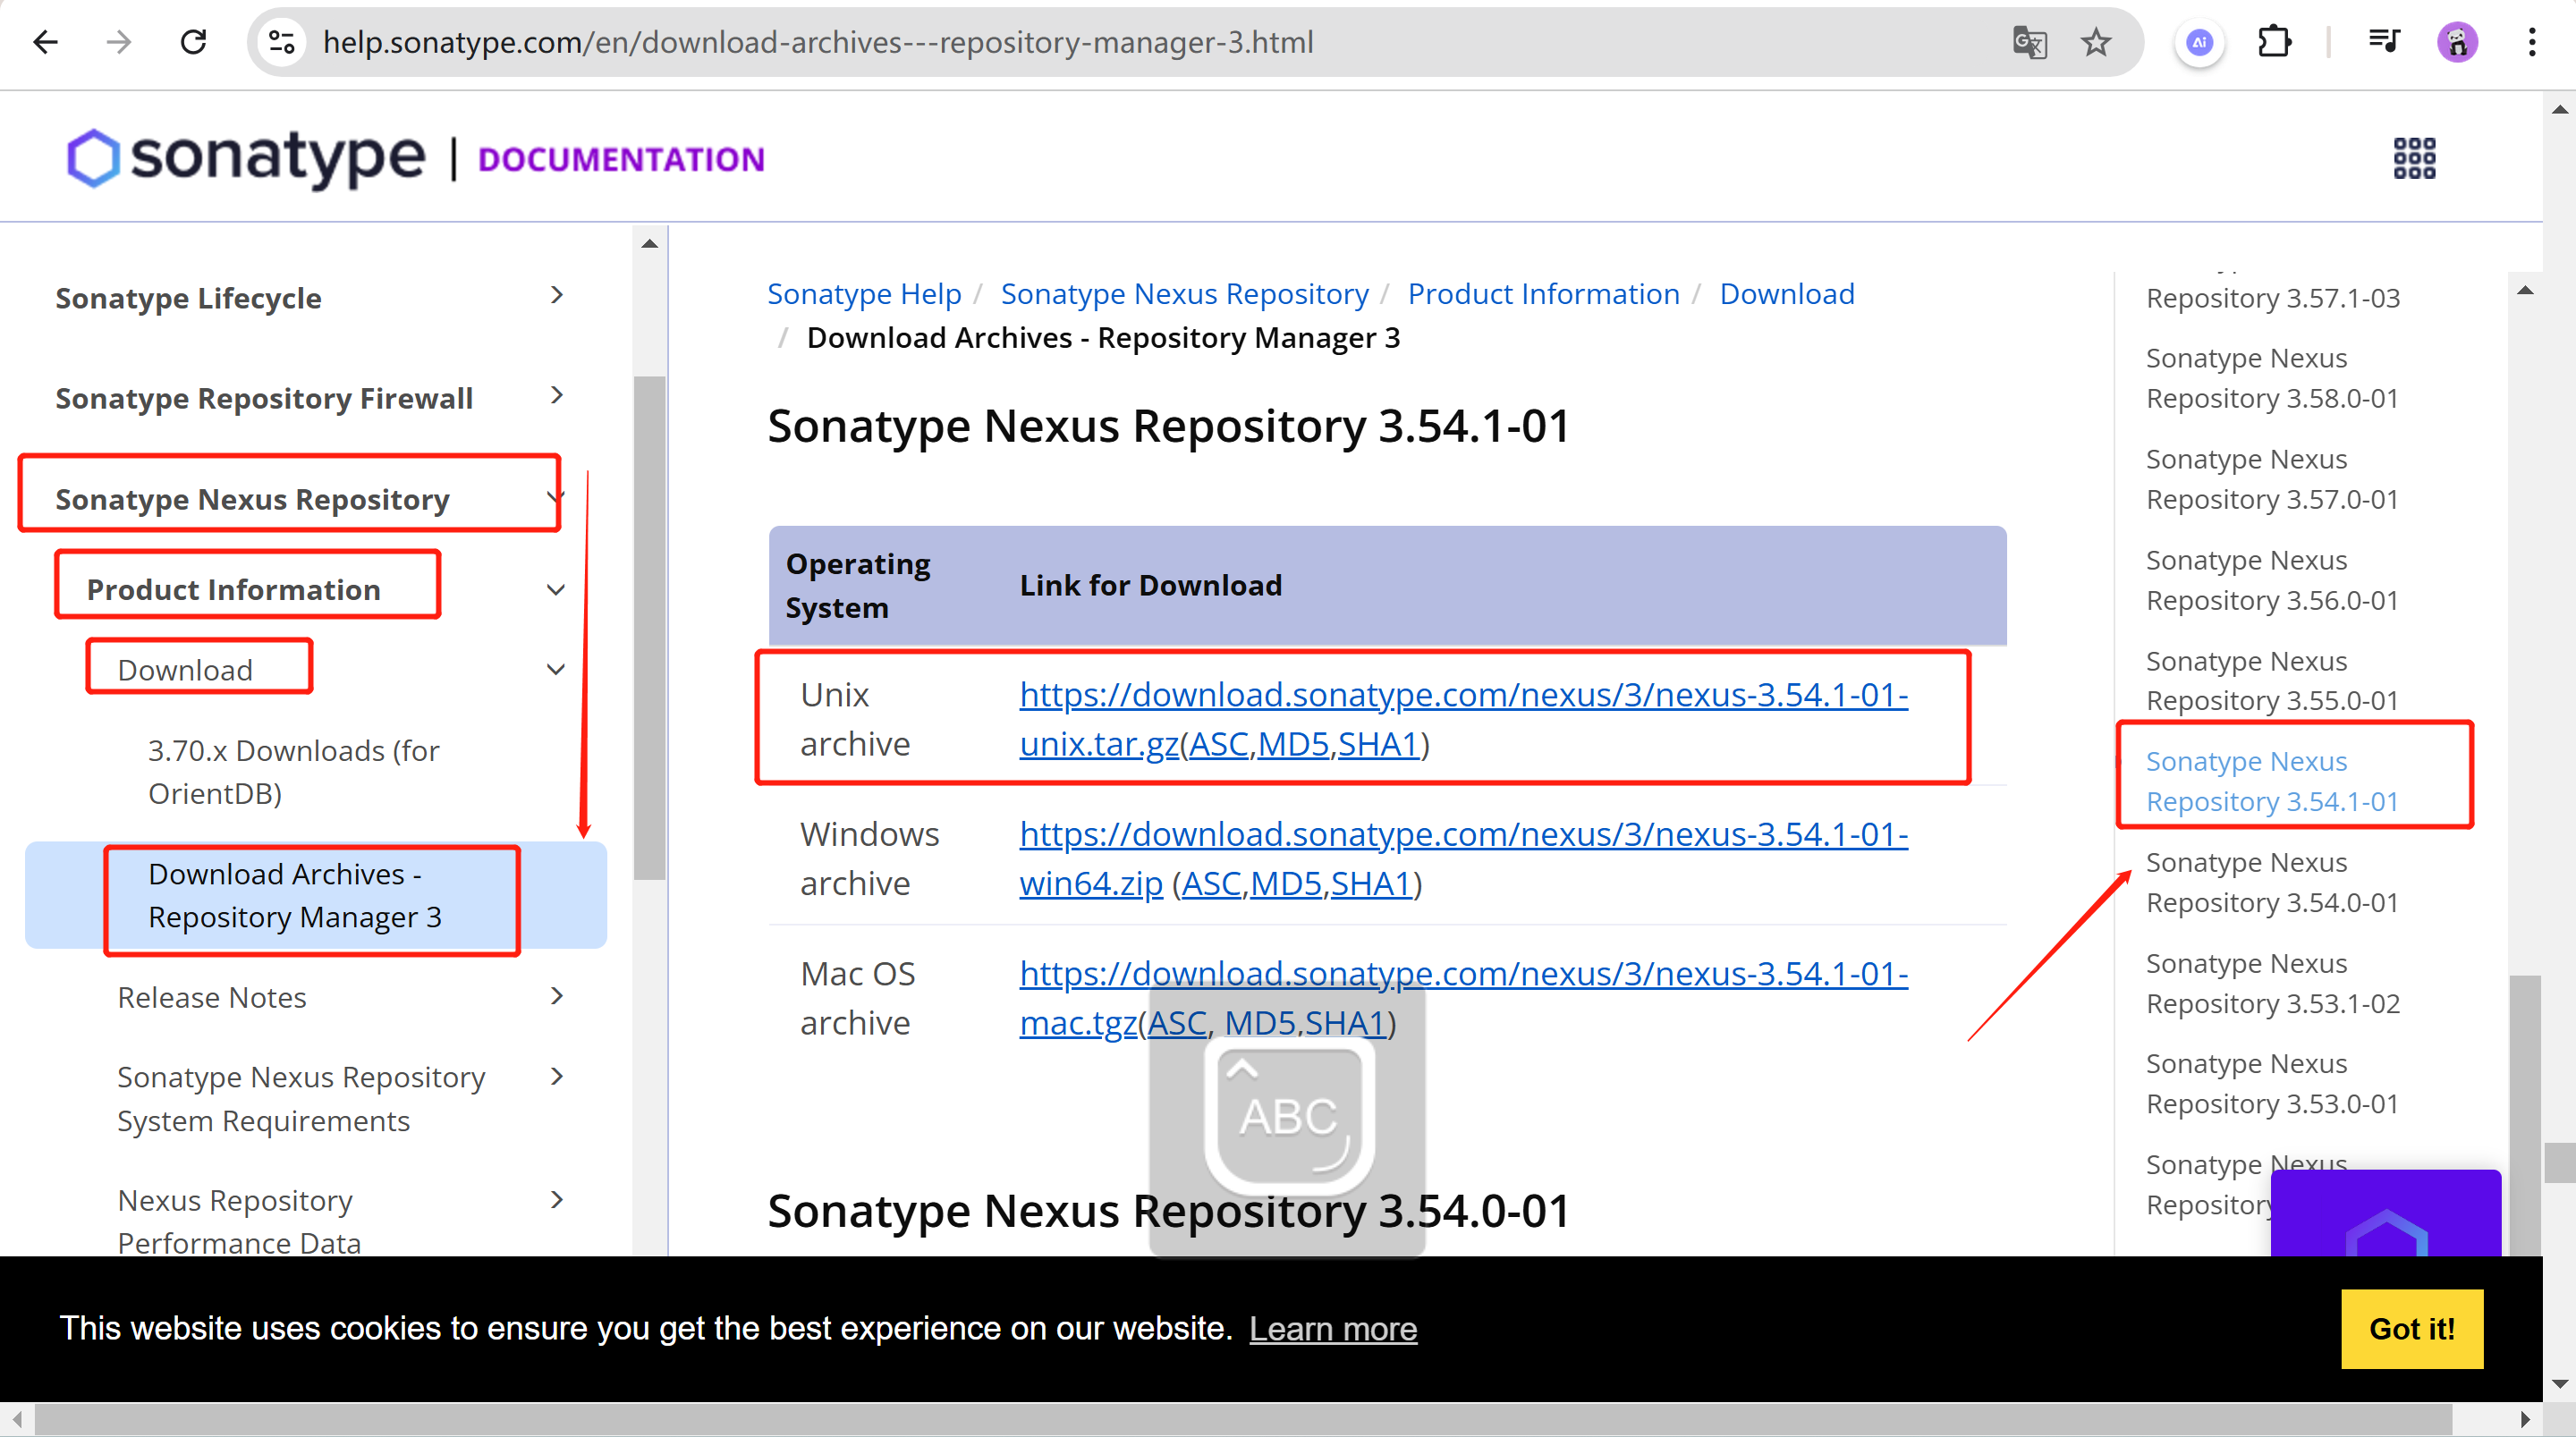Jump to Sonatype Nexus Repository 3.54.0-01
This screenshot has width=2576, height=1437.
(2272, 882)
